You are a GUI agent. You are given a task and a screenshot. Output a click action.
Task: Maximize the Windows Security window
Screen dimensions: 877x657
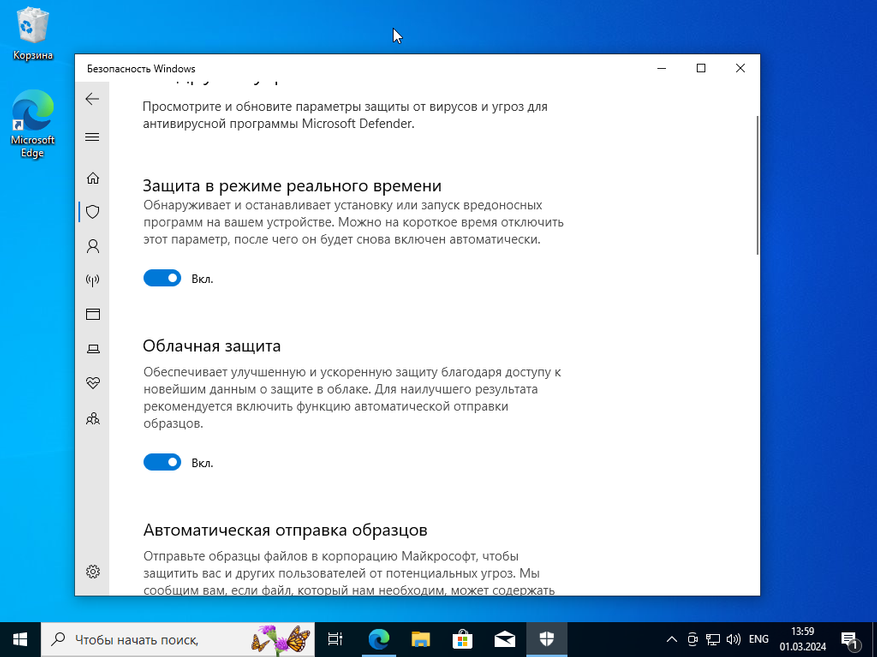(701, 68)
